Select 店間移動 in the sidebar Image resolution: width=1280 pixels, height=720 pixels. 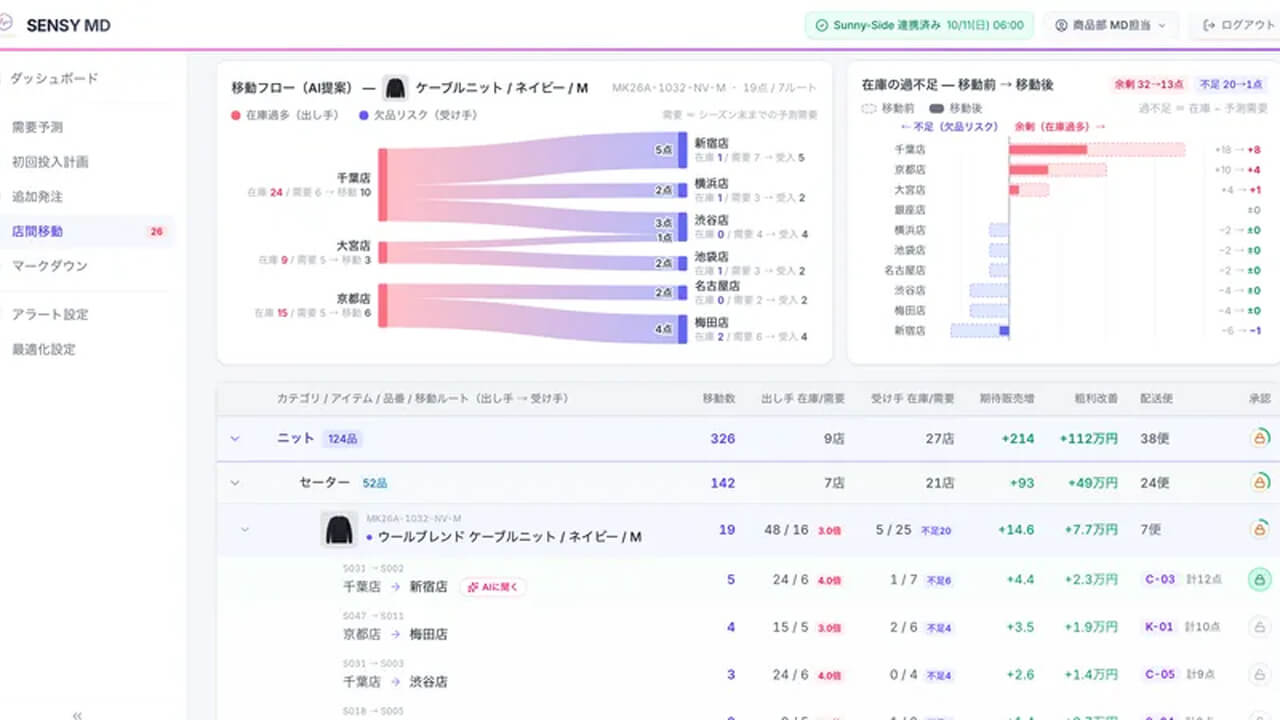[x=87, y=231]
